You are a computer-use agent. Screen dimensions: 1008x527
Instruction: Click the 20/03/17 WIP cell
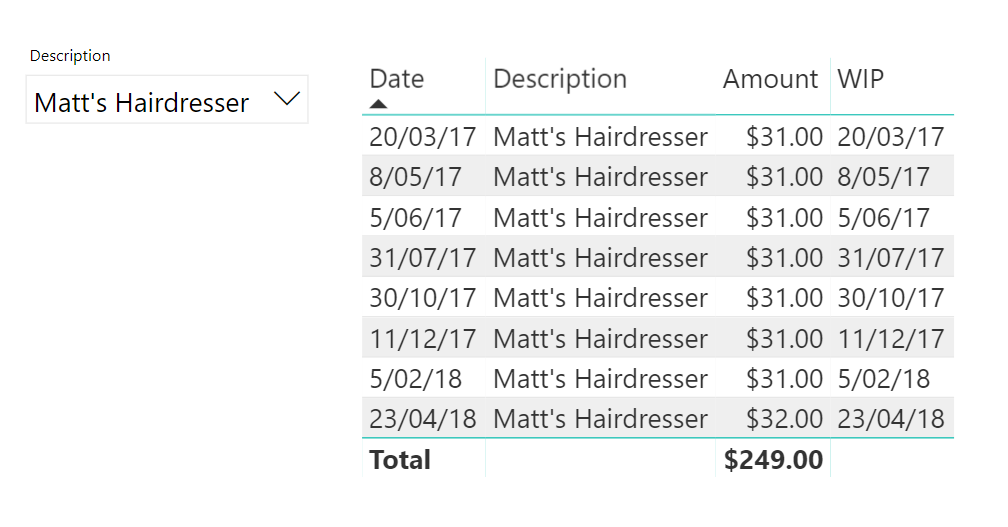890,137
